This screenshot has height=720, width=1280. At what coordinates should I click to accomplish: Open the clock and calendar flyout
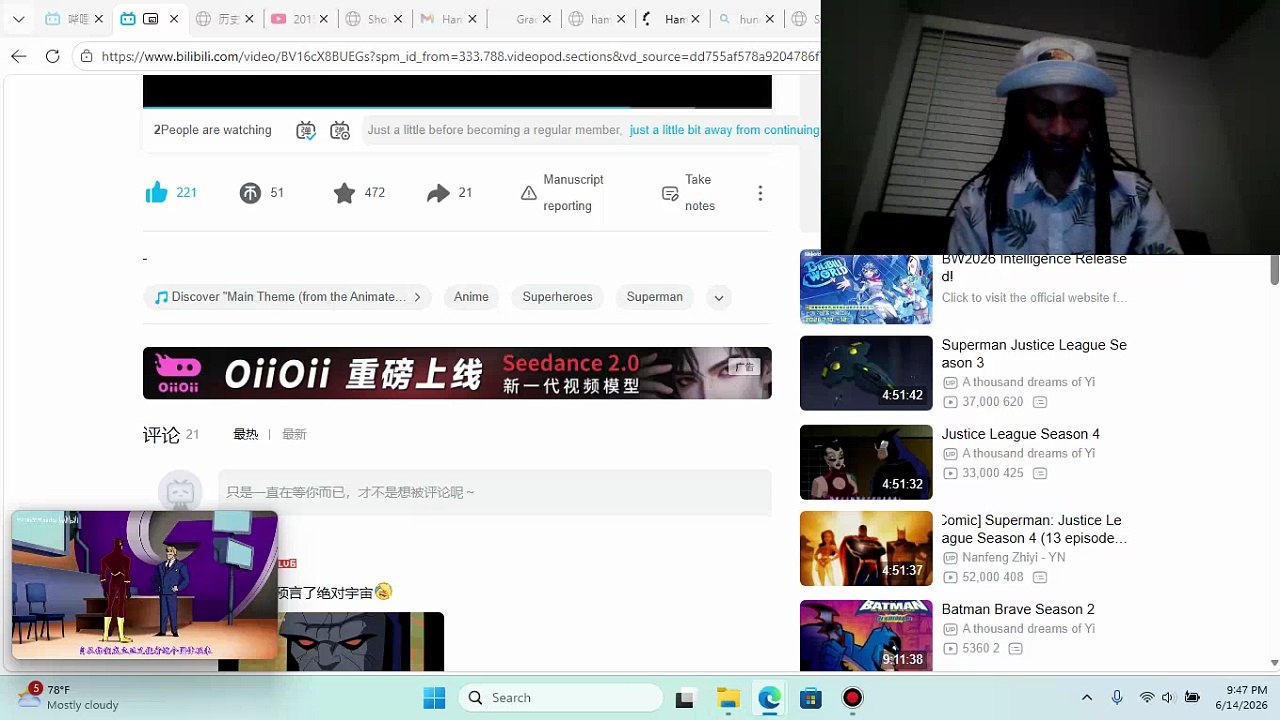1239,698
